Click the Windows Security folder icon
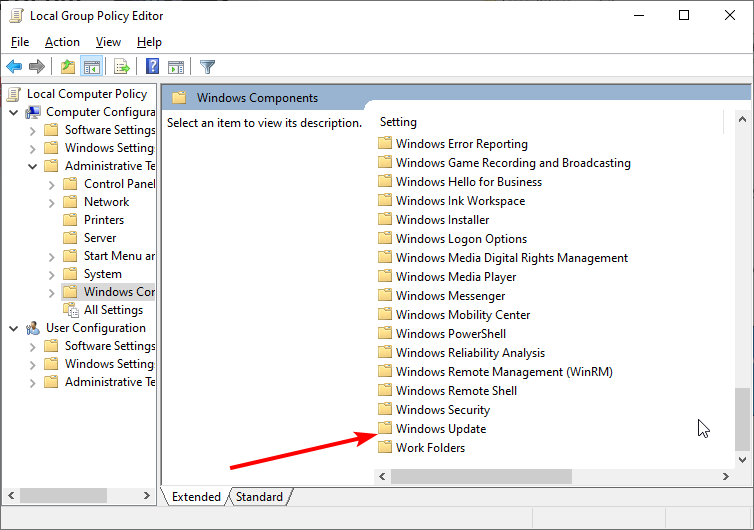The width and height of the screenshot is (754, 530). click(385, 409)
